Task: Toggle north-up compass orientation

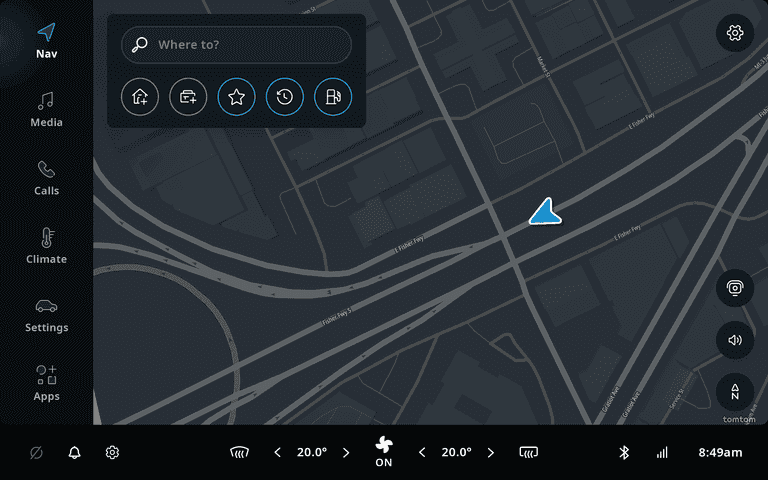Action: pos(735,392)
